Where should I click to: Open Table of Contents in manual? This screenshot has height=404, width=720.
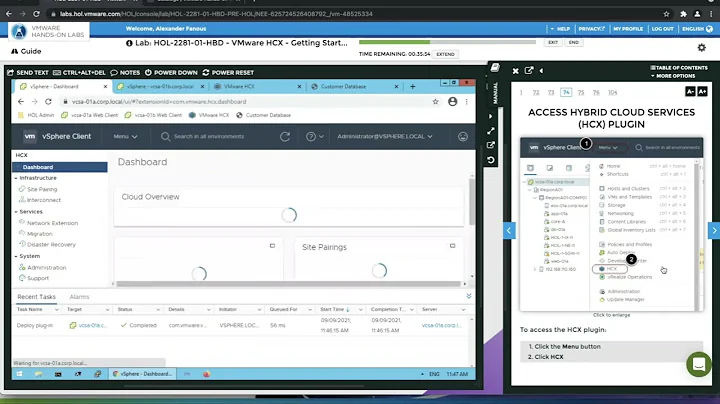(679, 67)
